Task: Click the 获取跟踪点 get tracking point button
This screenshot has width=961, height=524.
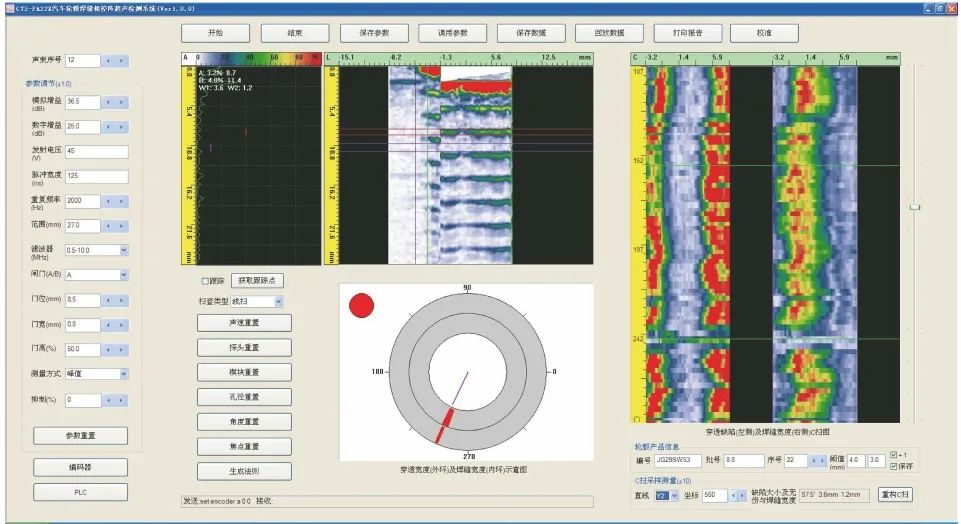Action: [x=257, y=281]
